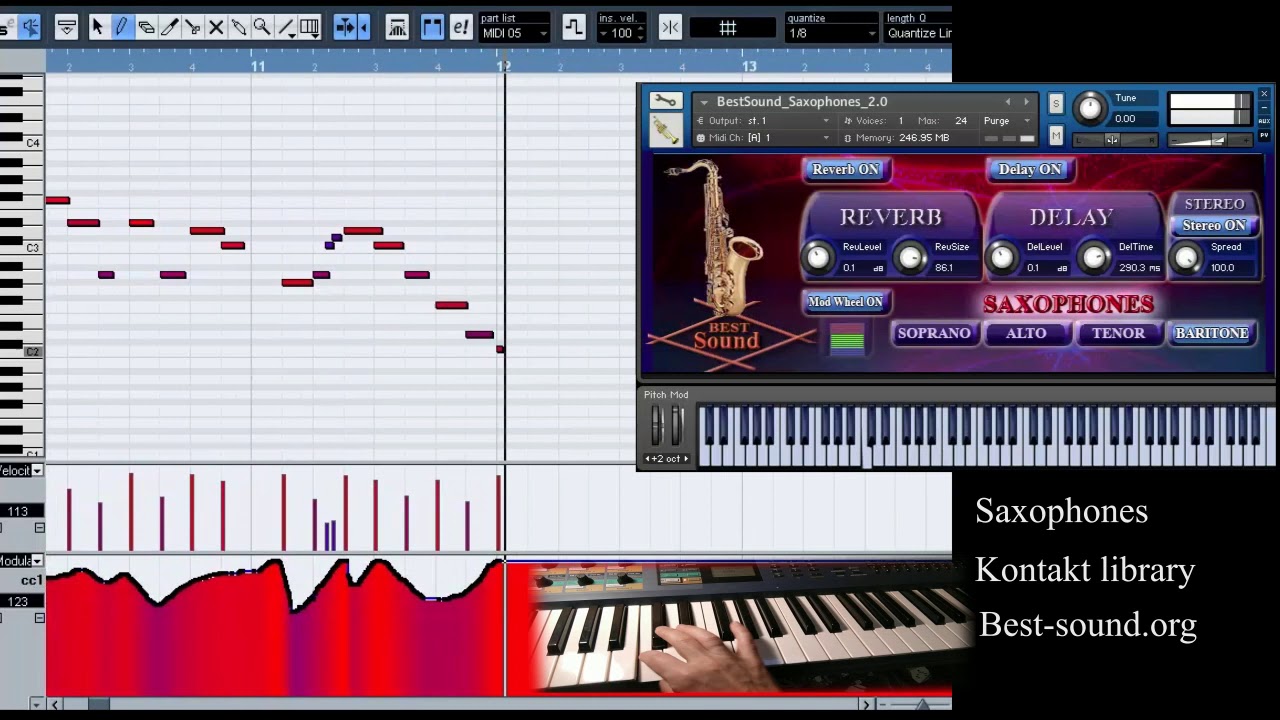Select the Erase tool

pyautogui.click(x=145, y=27)
